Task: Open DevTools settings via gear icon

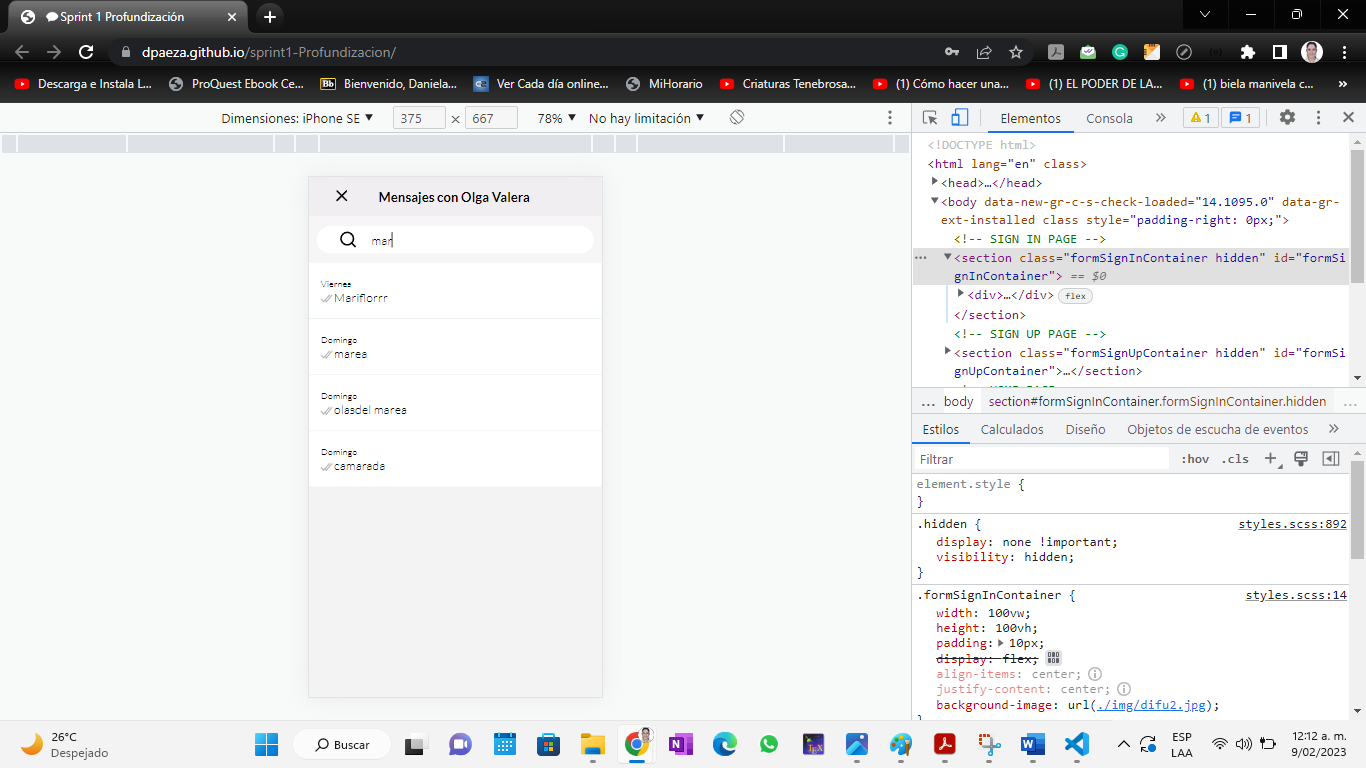Action: [1288, 117]
